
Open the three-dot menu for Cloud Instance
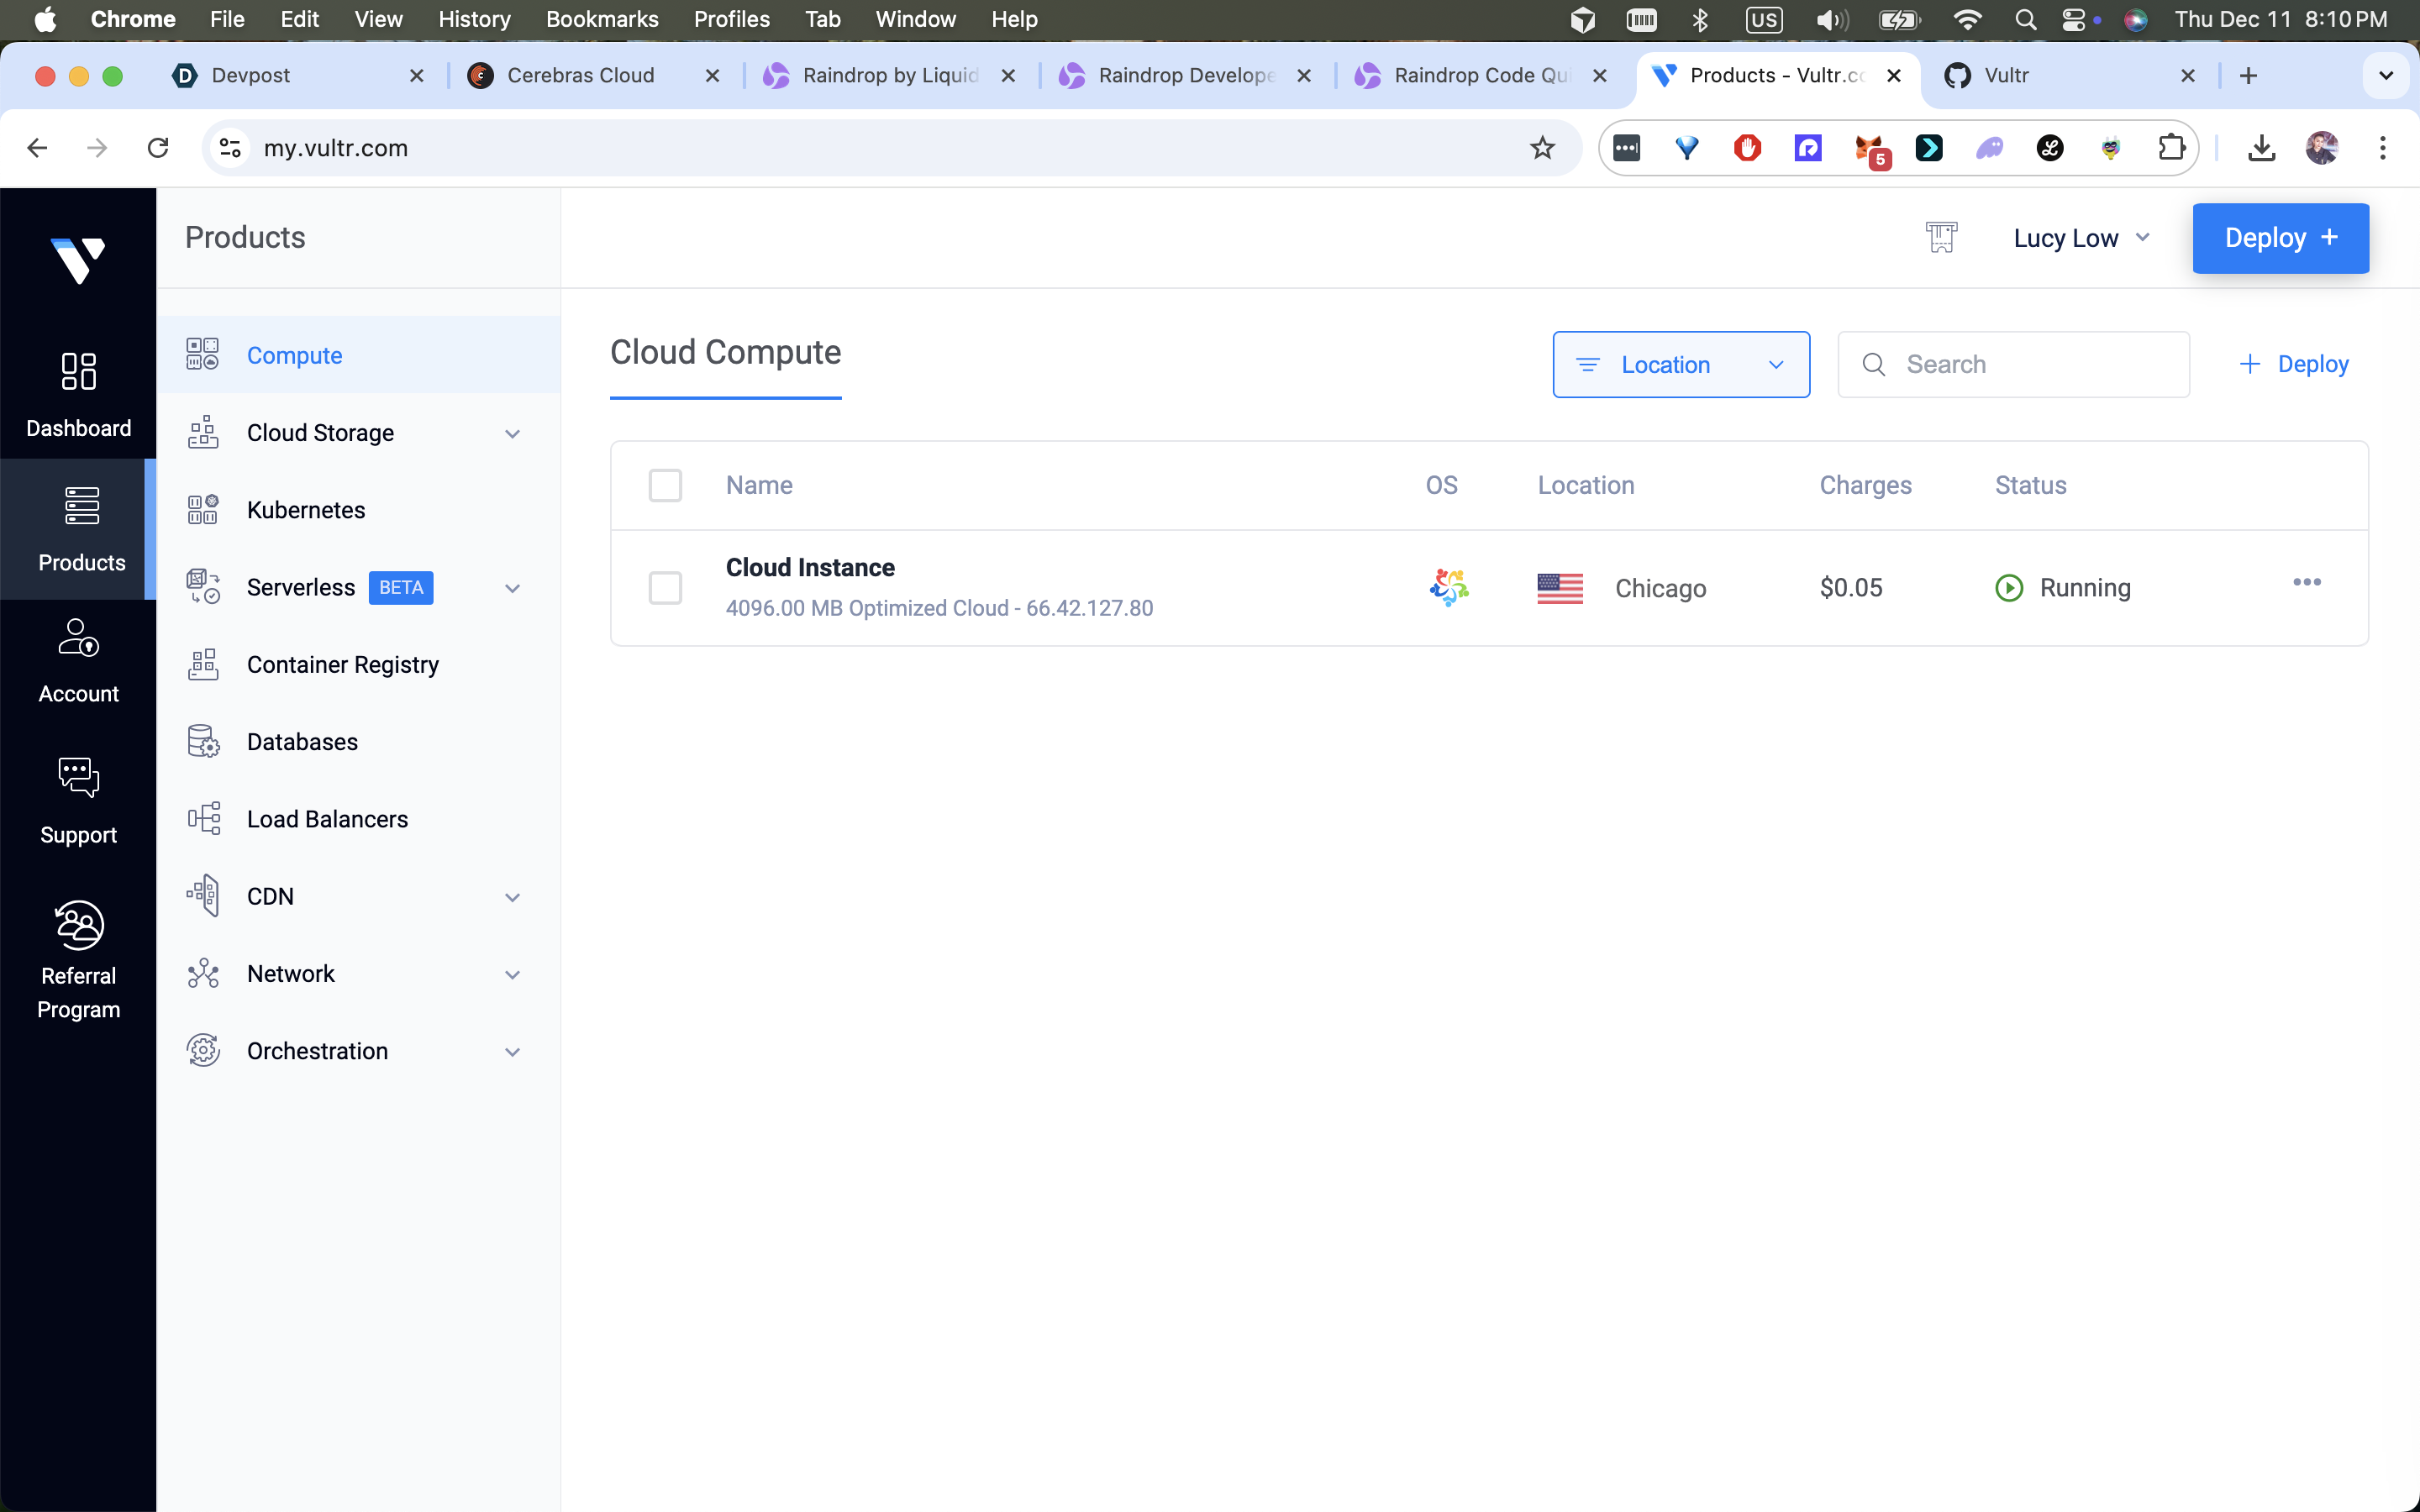(2306, 582)
